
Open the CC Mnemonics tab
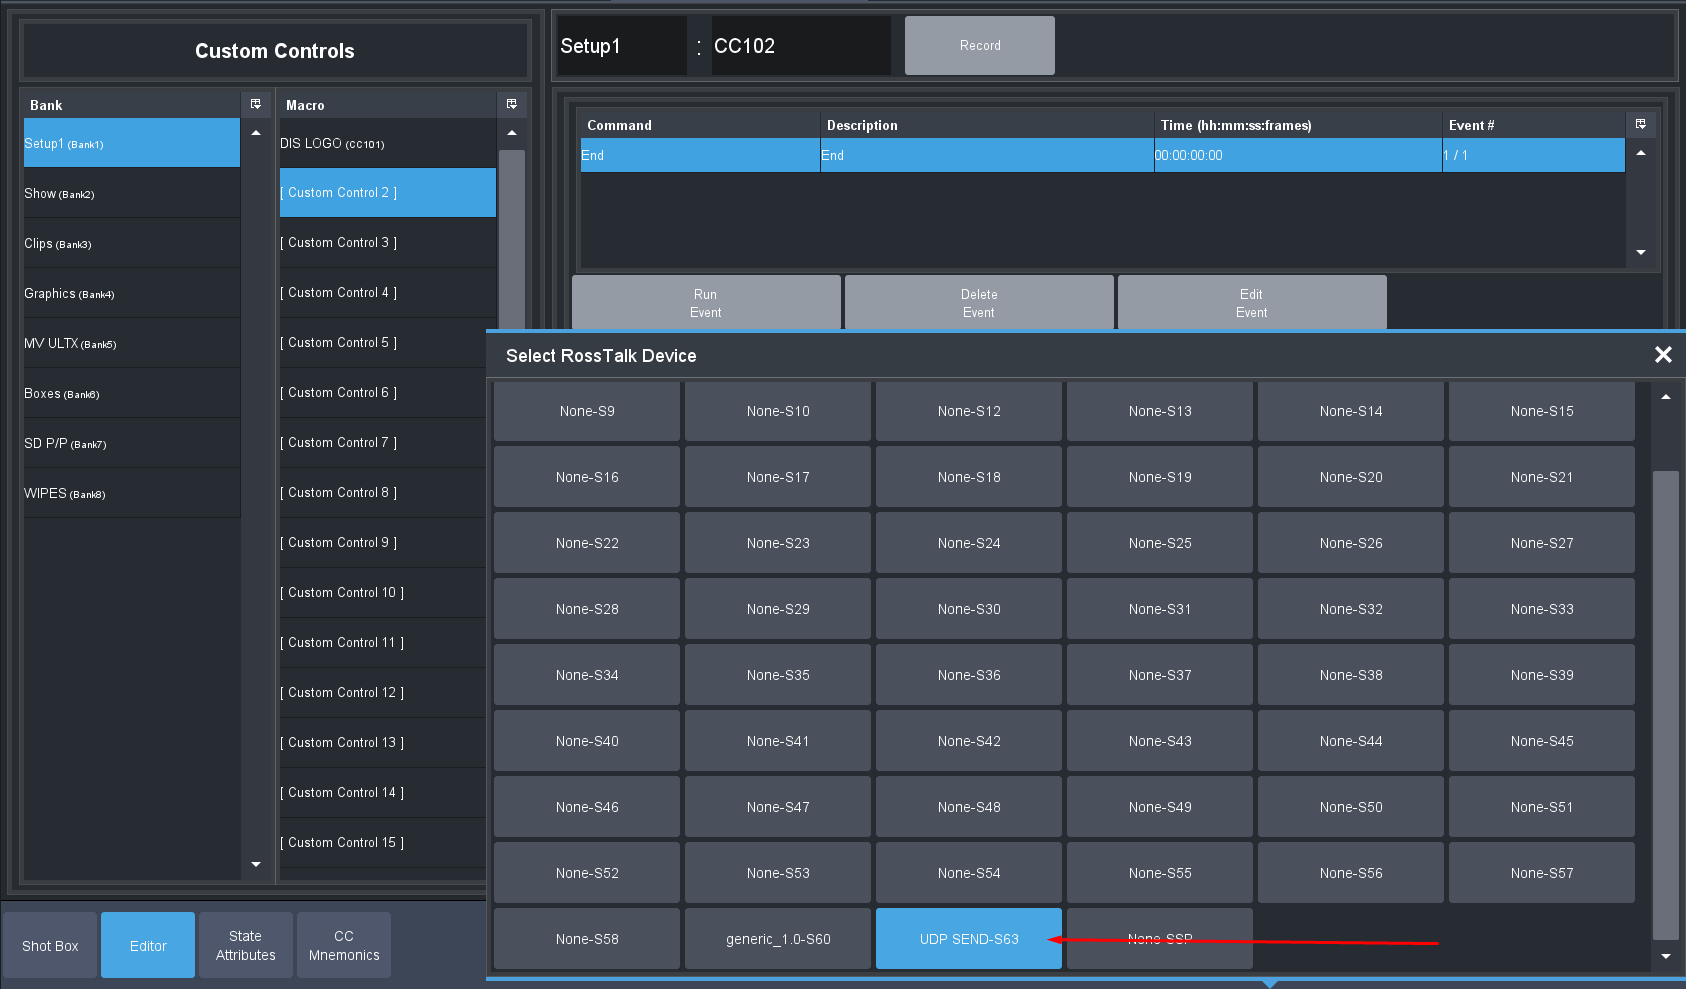pyautogui.click(x=344, y=945)
